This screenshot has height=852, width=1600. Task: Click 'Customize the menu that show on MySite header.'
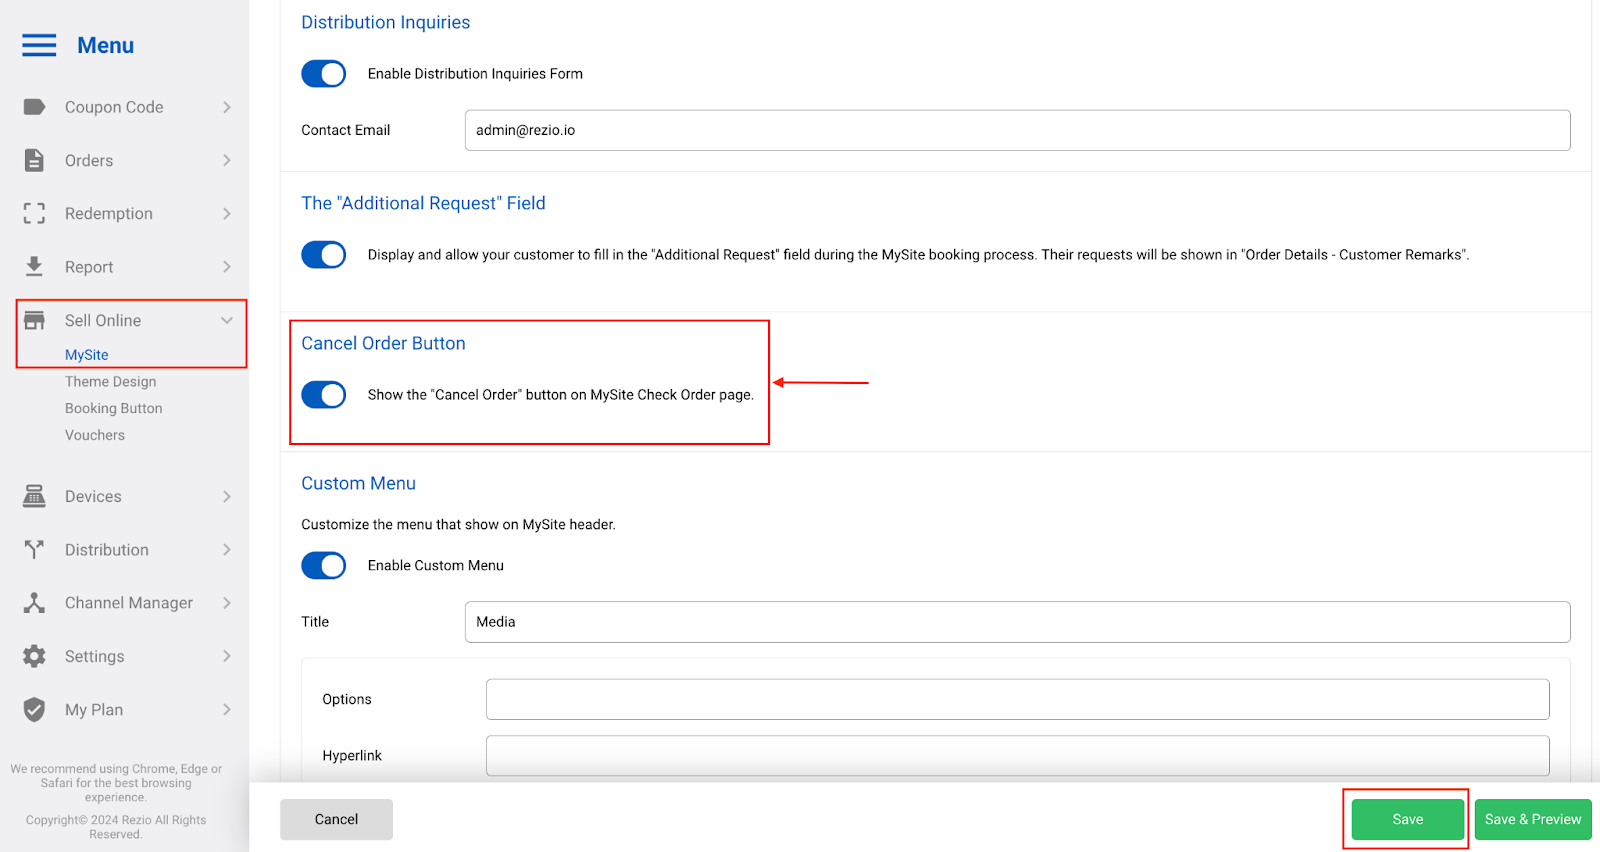[x=458, y=524]
